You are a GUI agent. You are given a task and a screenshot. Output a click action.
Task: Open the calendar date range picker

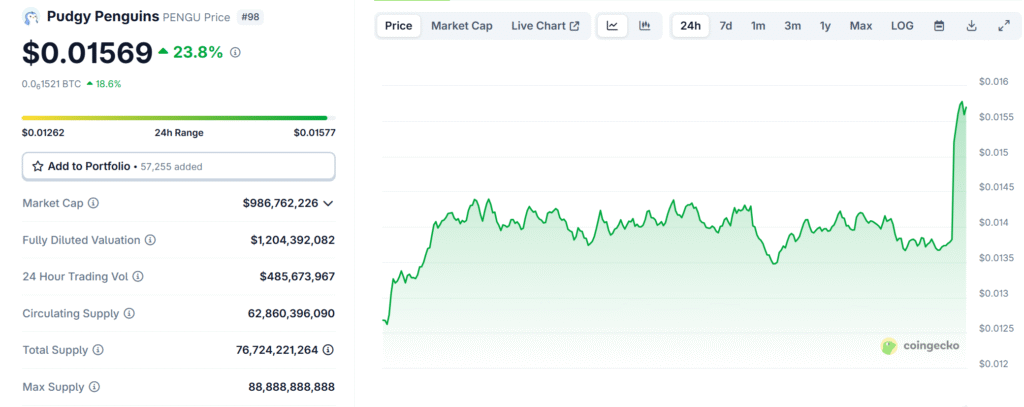(x=939, y=26)
